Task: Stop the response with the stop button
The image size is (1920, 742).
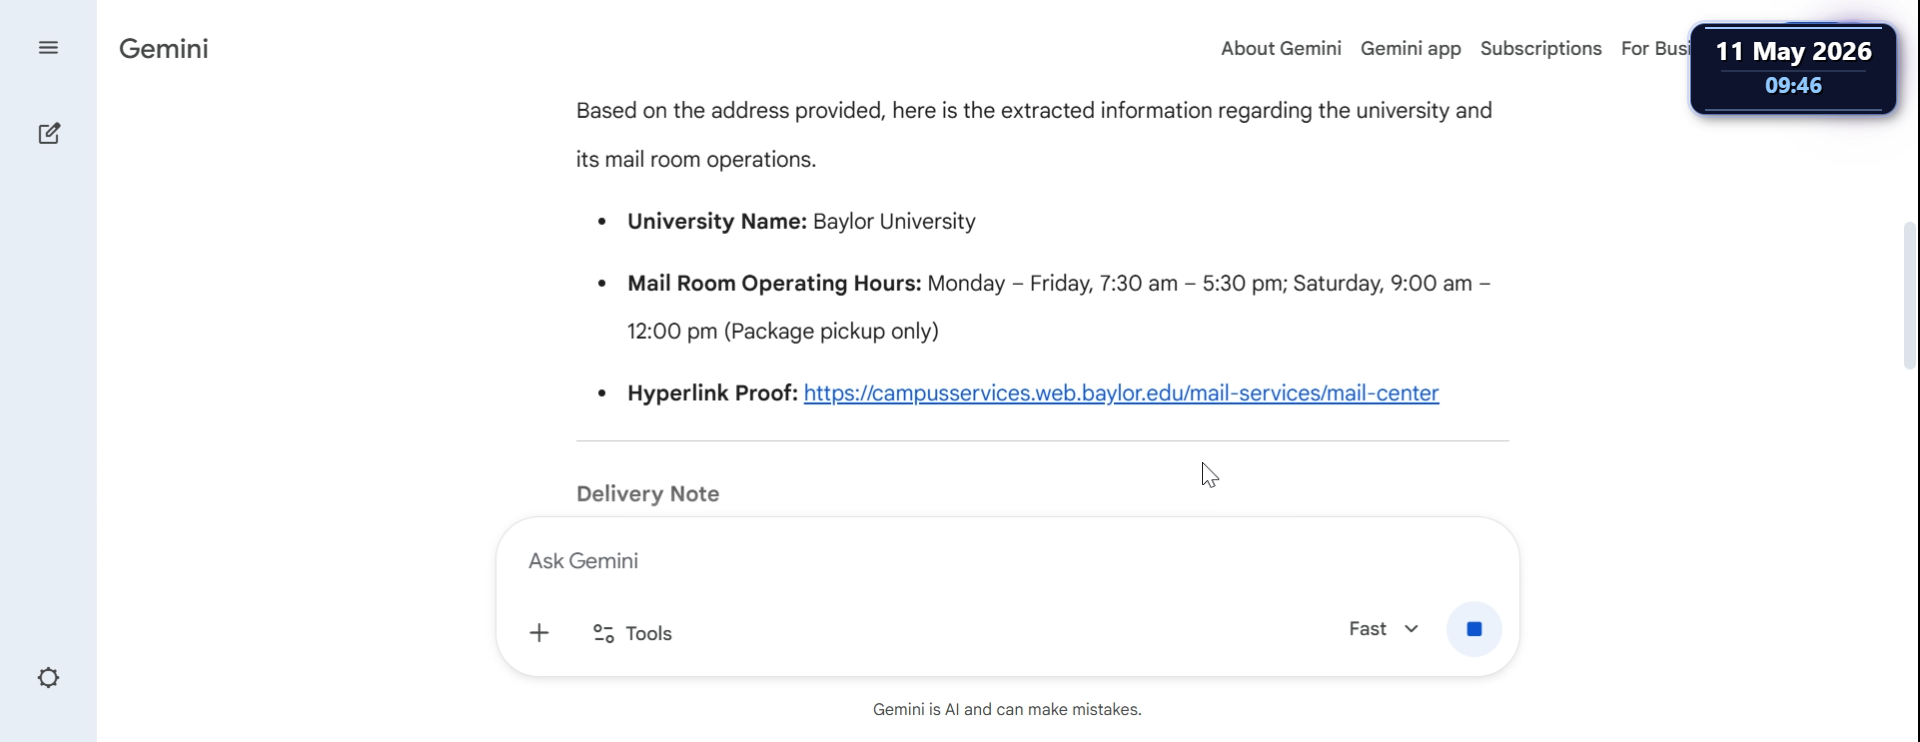Action: (1474, 629)
